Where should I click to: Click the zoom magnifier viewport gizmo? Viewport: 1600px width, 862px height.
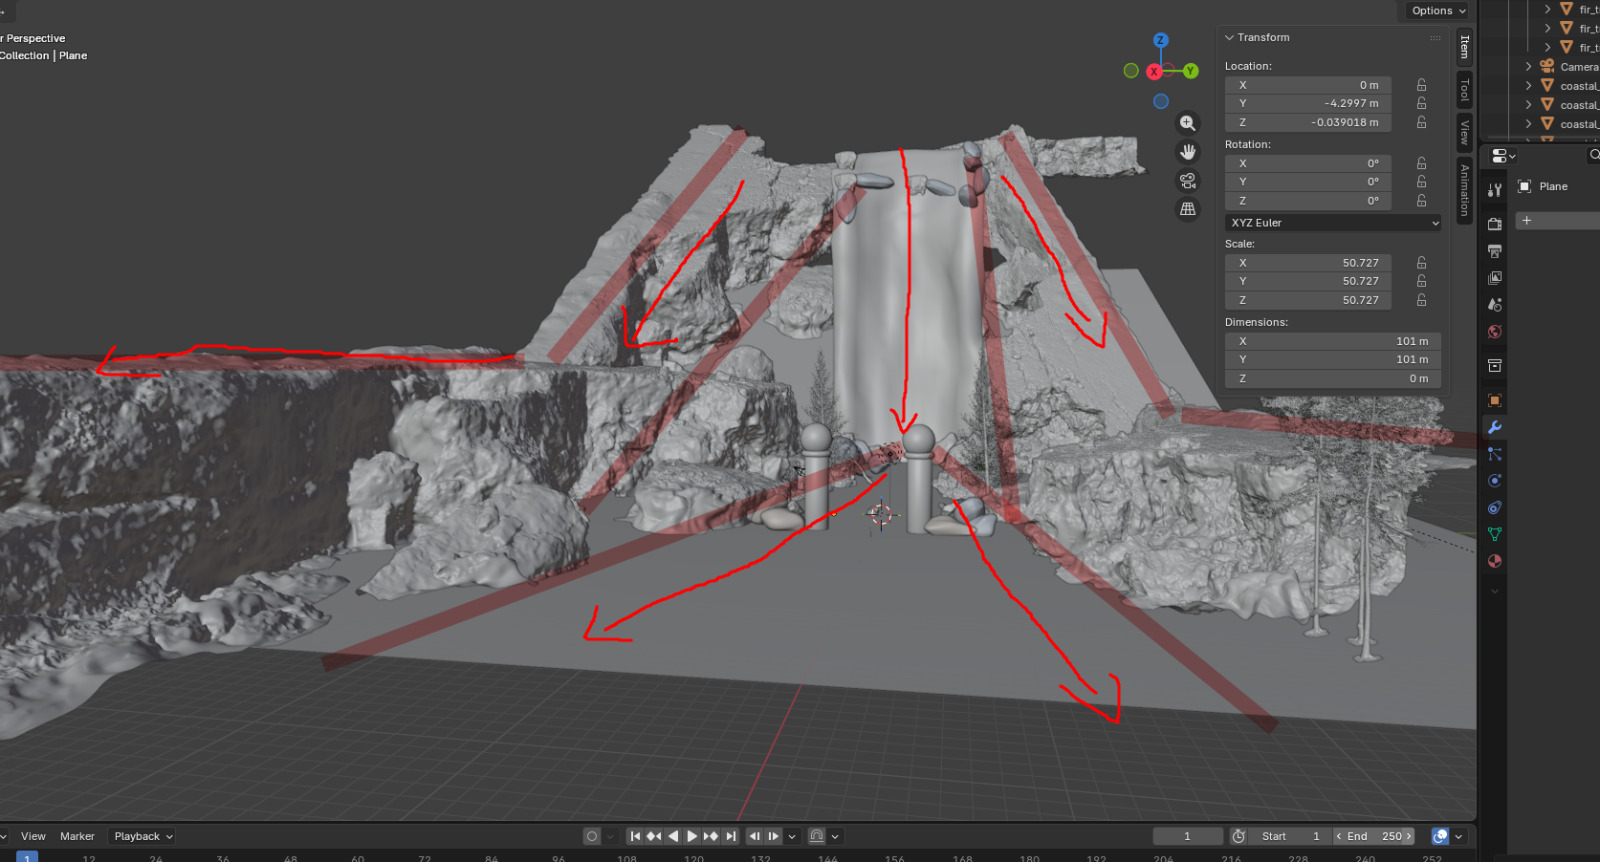pos(1187,123)
